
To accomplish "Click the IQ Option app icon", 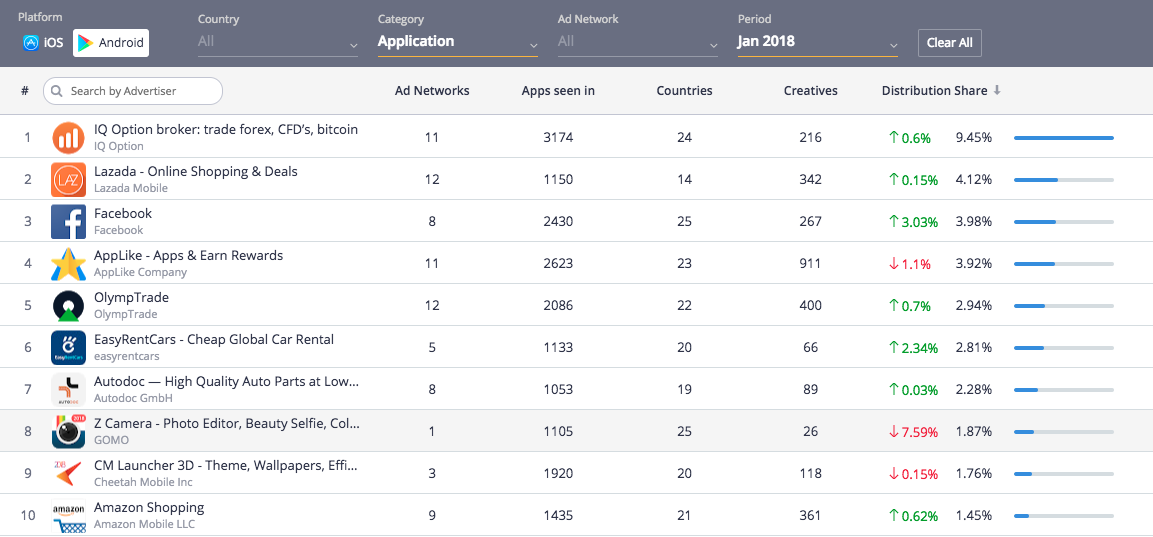I will tap(68, 138).
